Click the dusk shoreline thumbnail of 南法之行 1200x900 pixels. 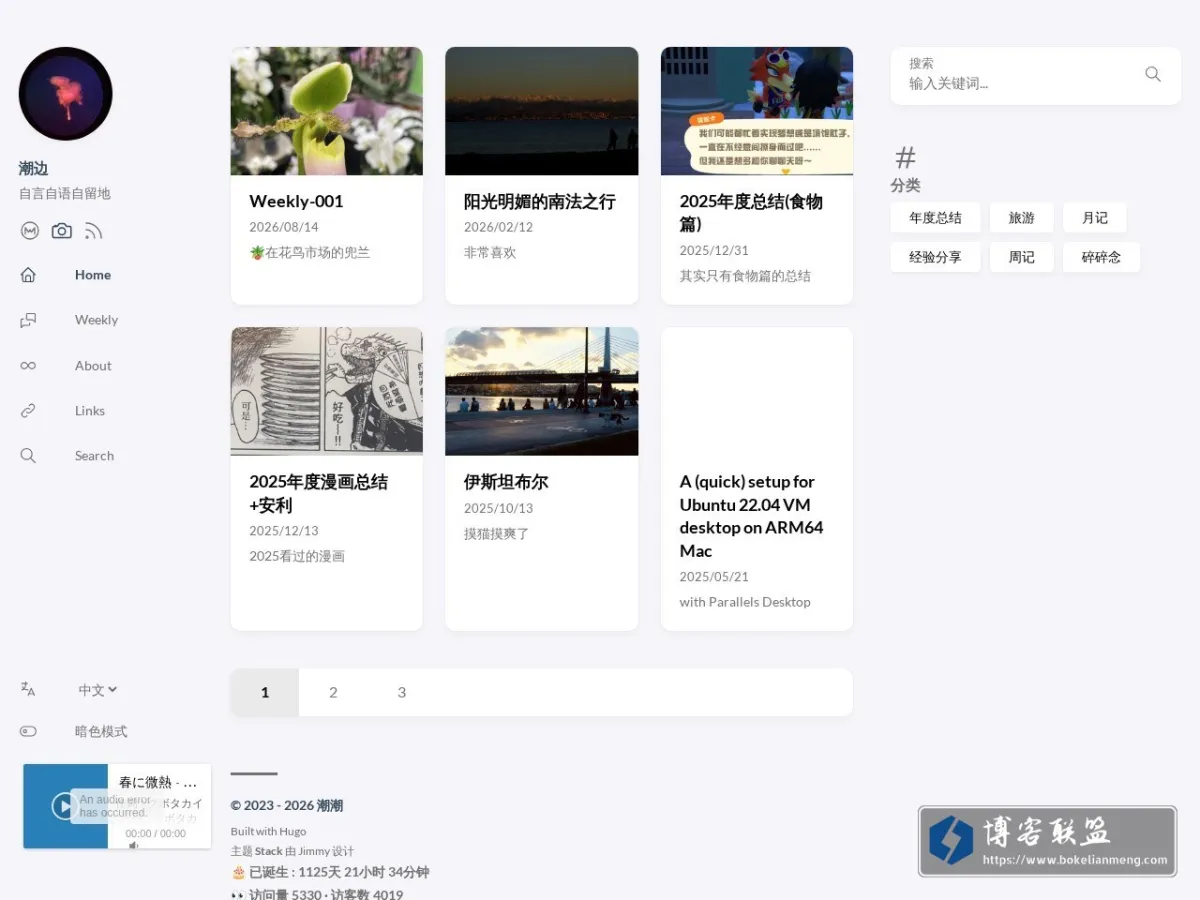(x=542, y=111)
